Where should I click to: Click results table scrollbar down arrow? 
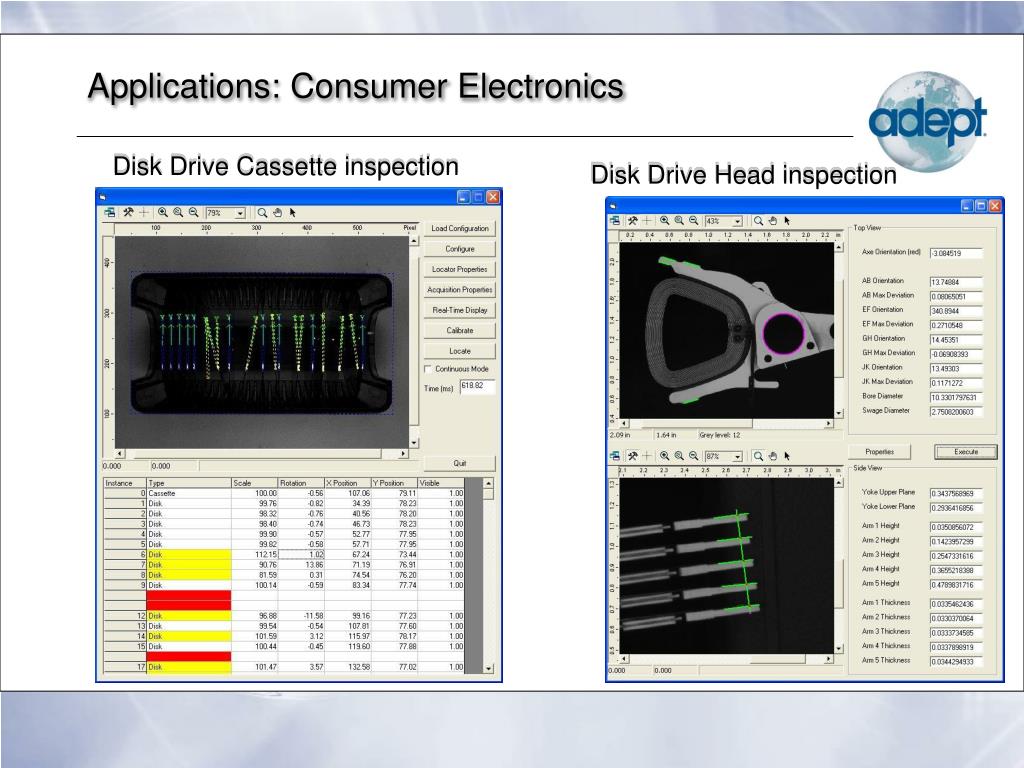coord(488,668)
